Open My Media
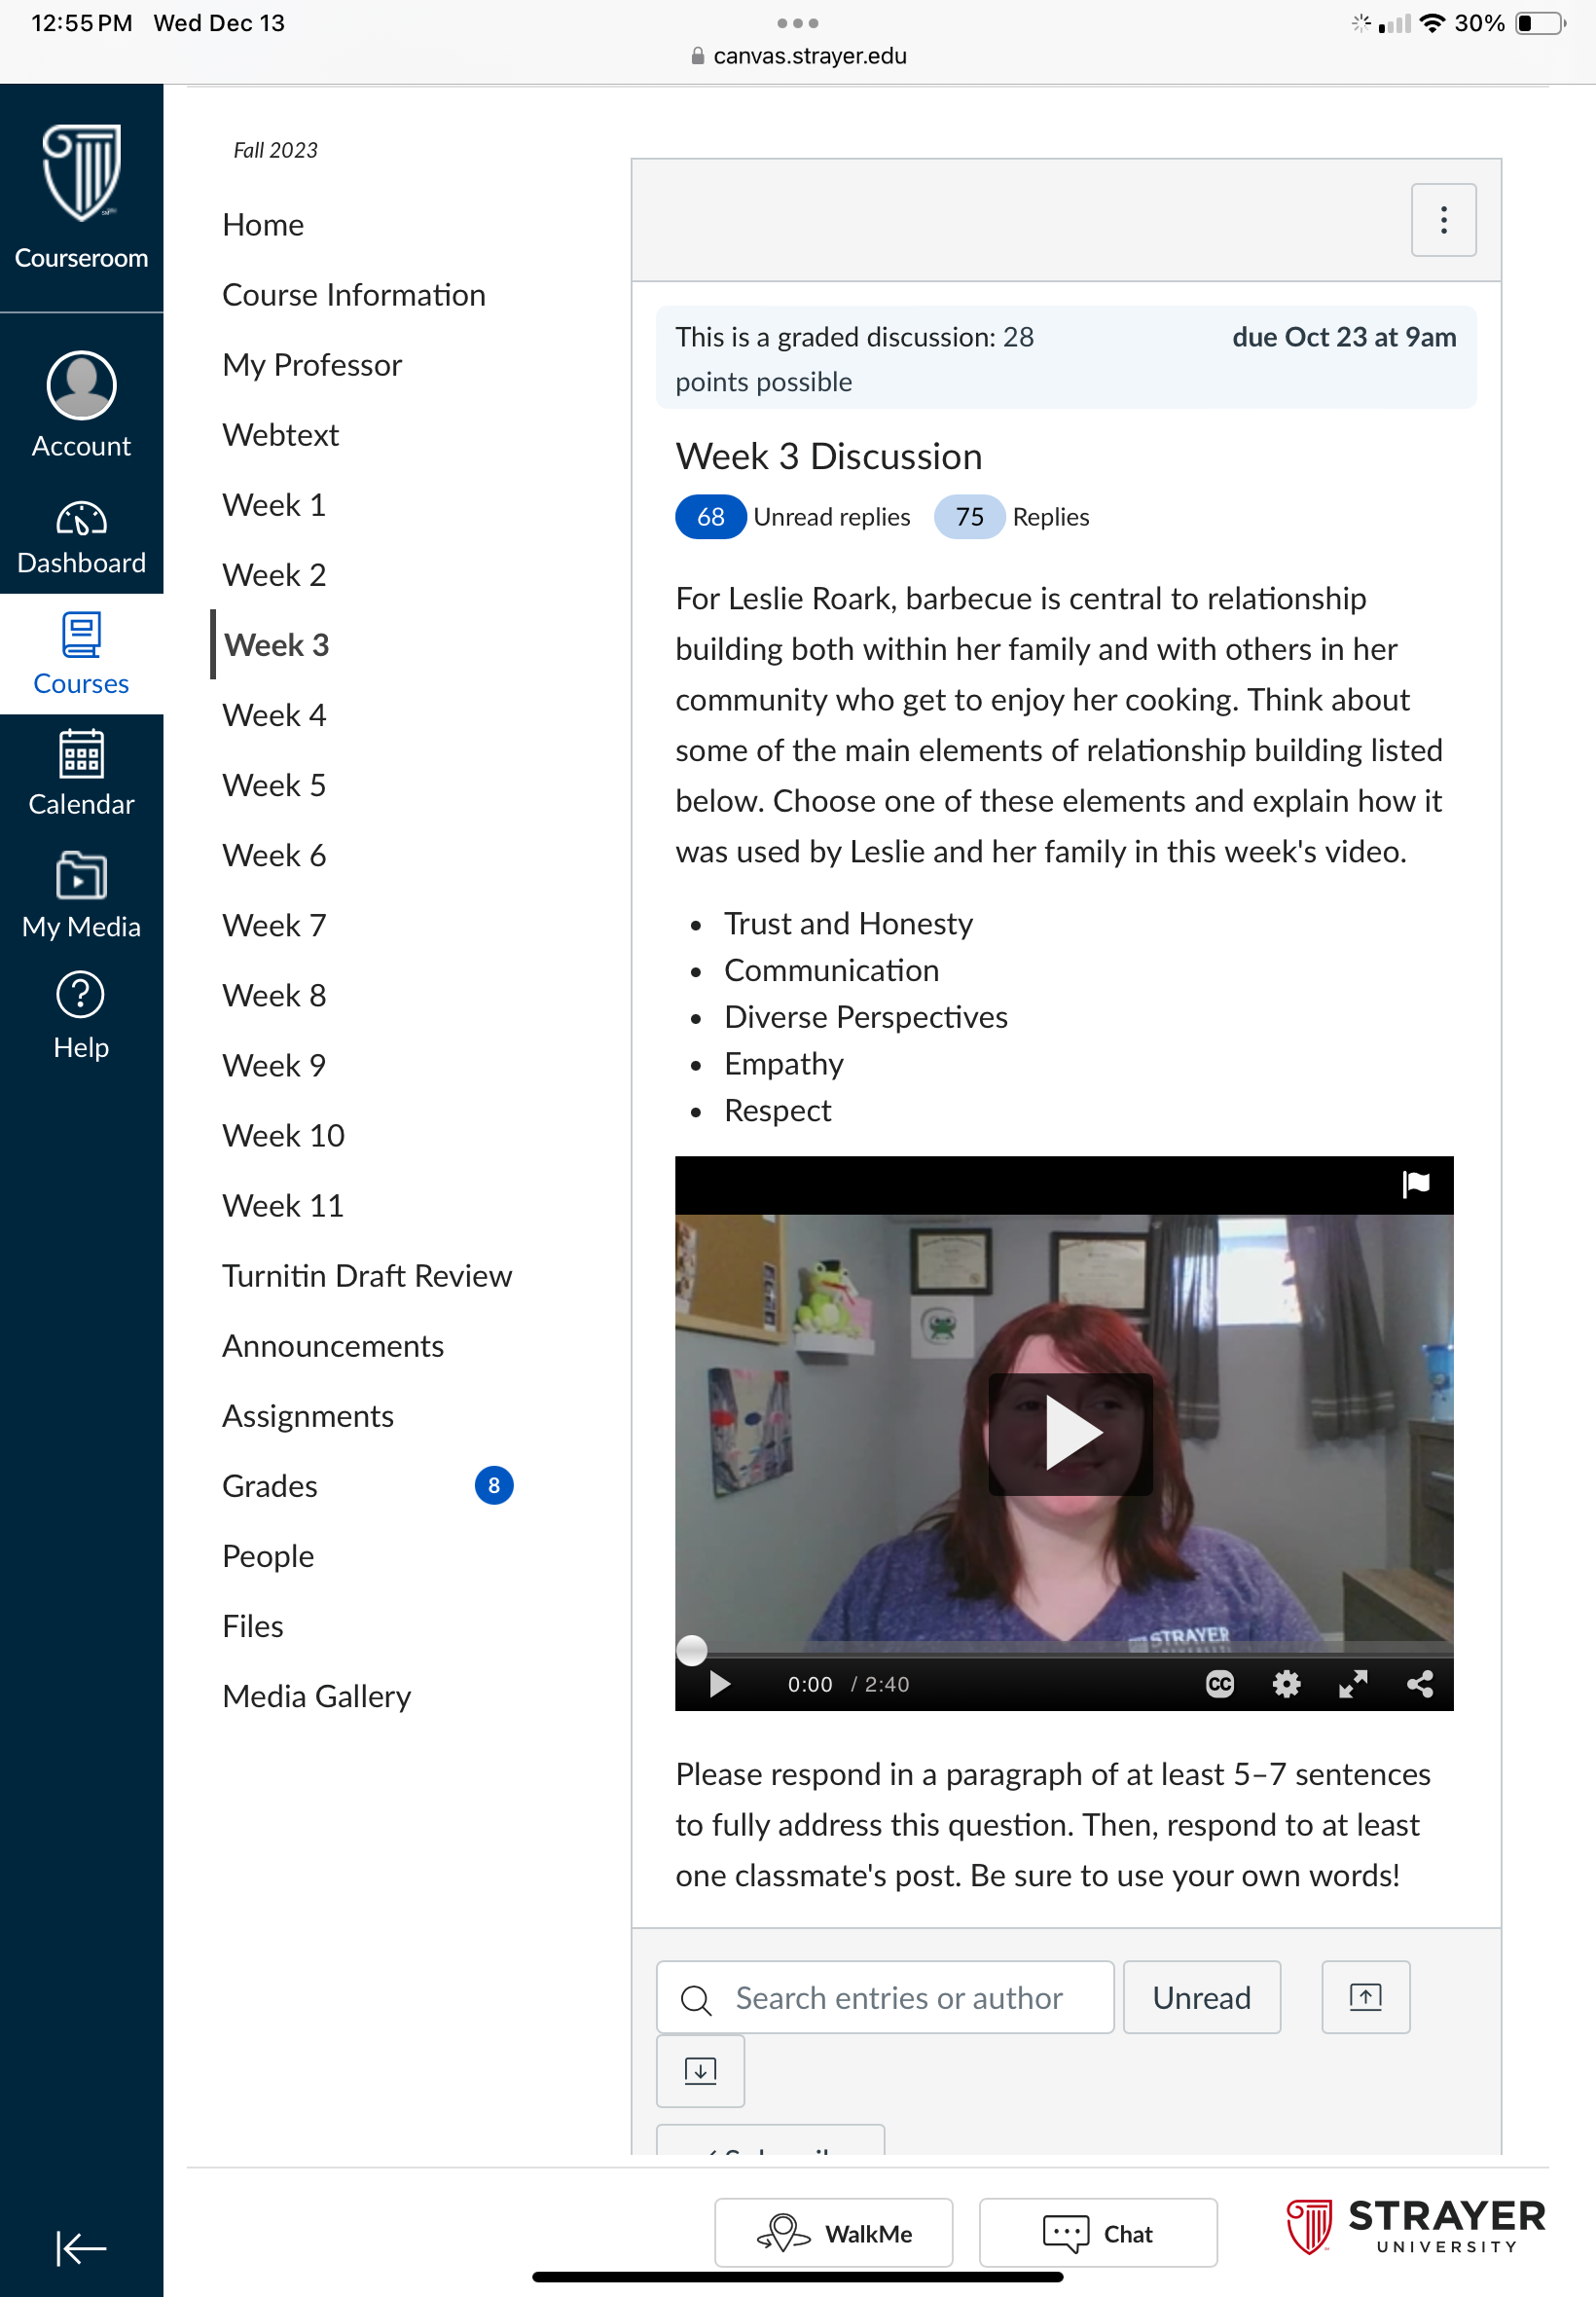The width and height of the screenshot is (1596, 2297). click(81, 894)
